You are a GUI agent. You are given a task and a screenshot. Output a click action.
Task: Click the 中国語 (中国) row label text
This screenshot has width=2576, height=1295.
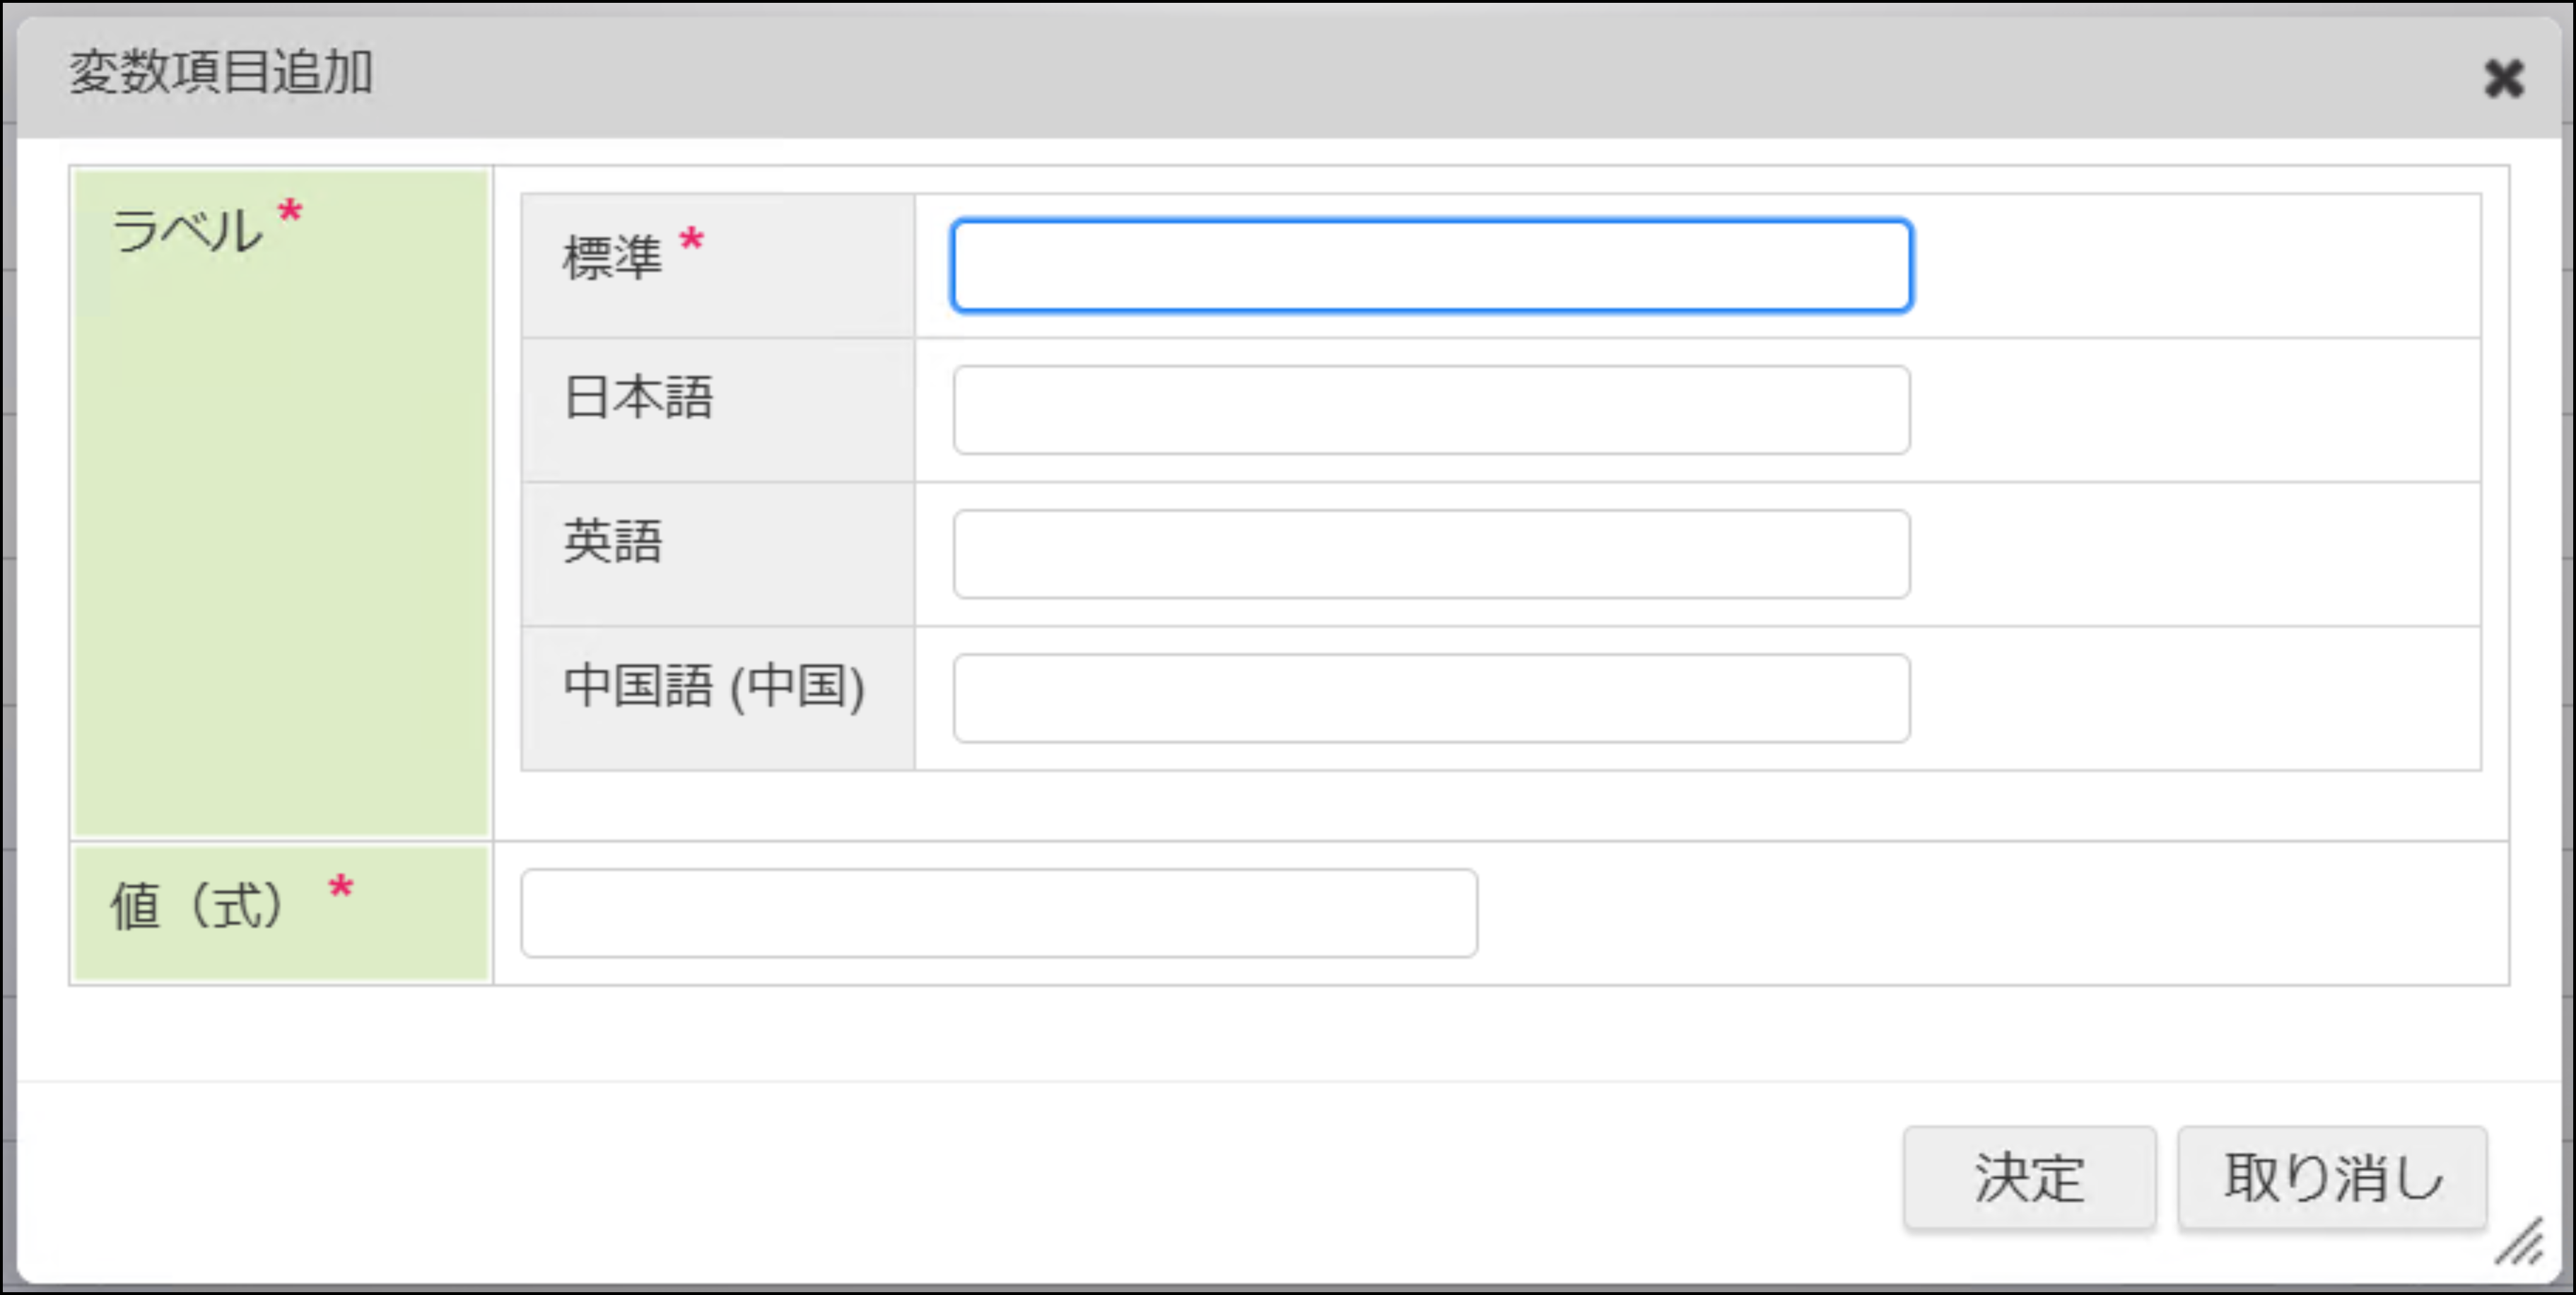pos(713,686)
